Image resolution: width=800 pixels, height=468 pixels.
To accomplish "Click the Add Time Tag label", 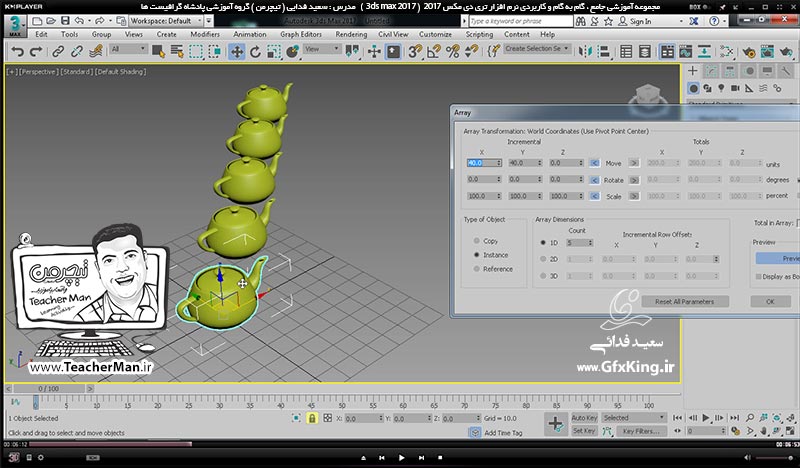I will click(x=503, y=433).
